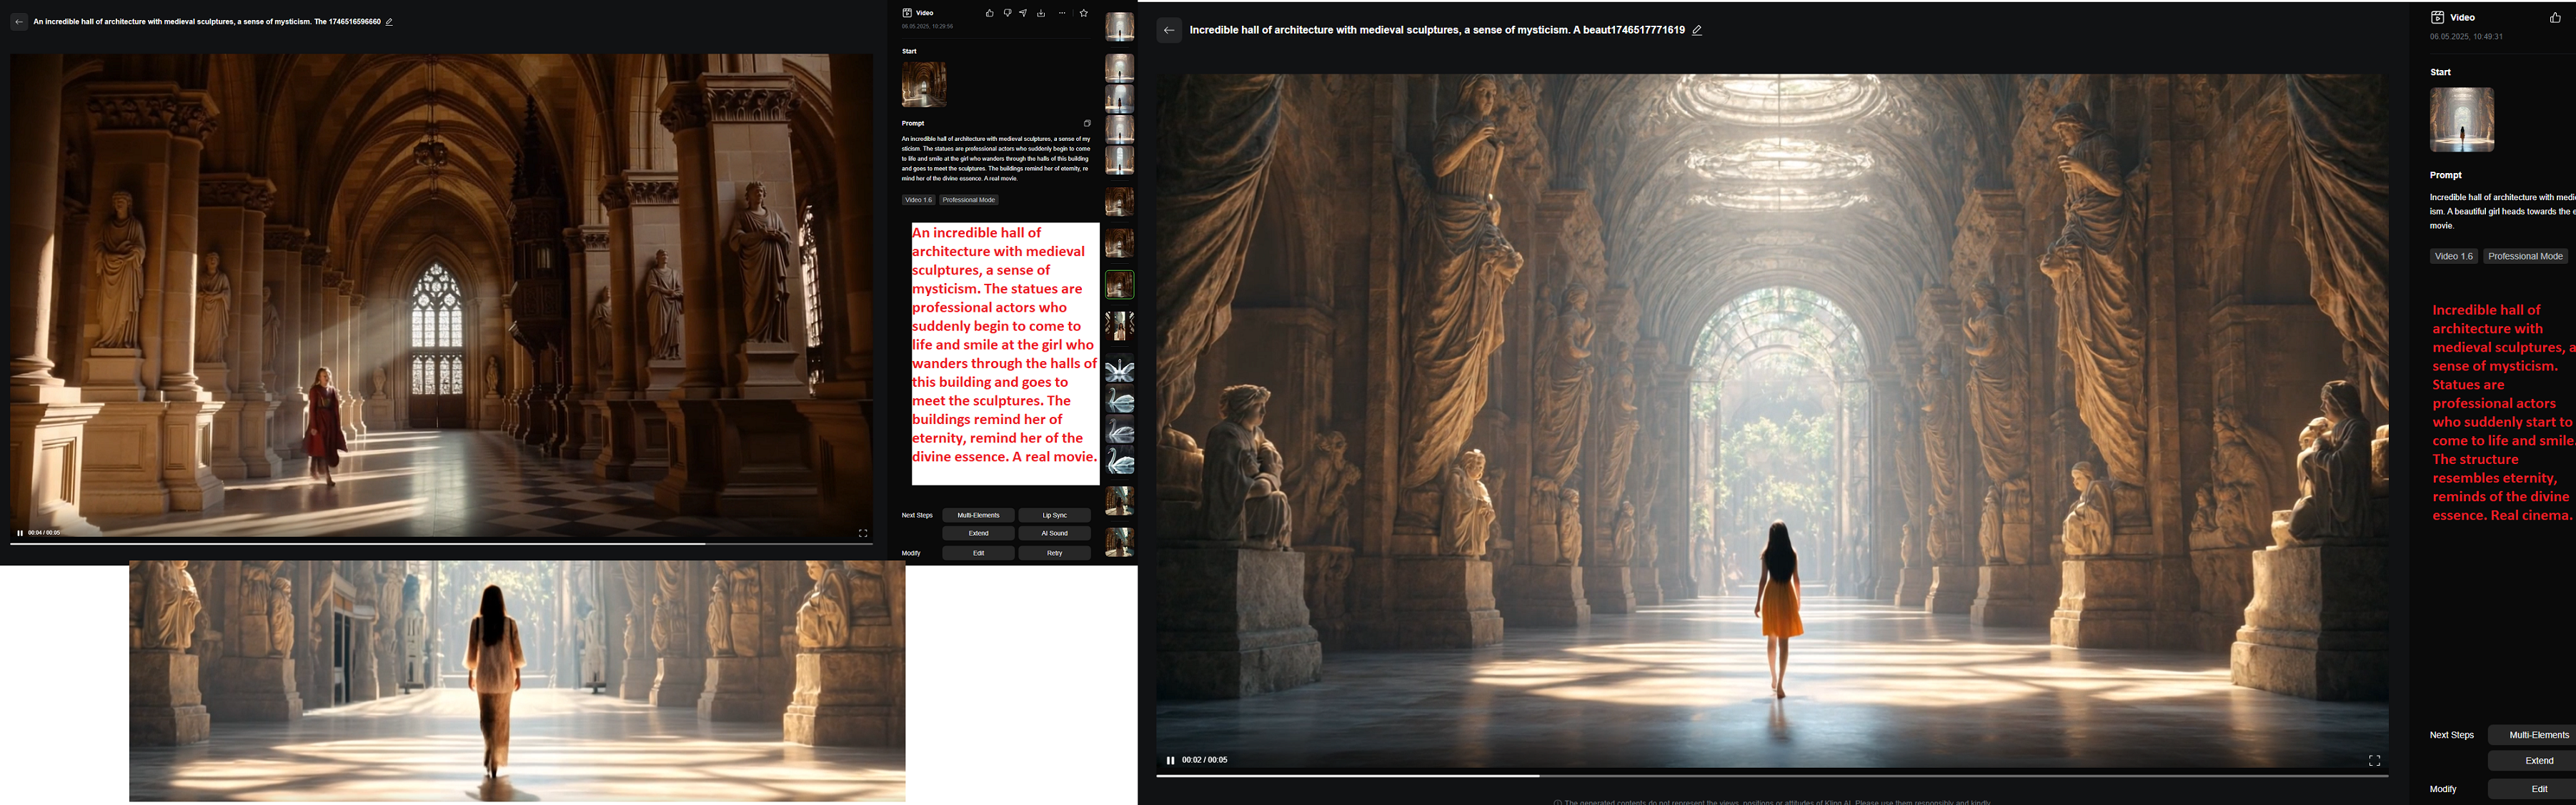The height and width of the screenshot is (805, 2576).
Task: Click back arrow button in right window
Action: pyautogui.click(x=1168, y=30)
